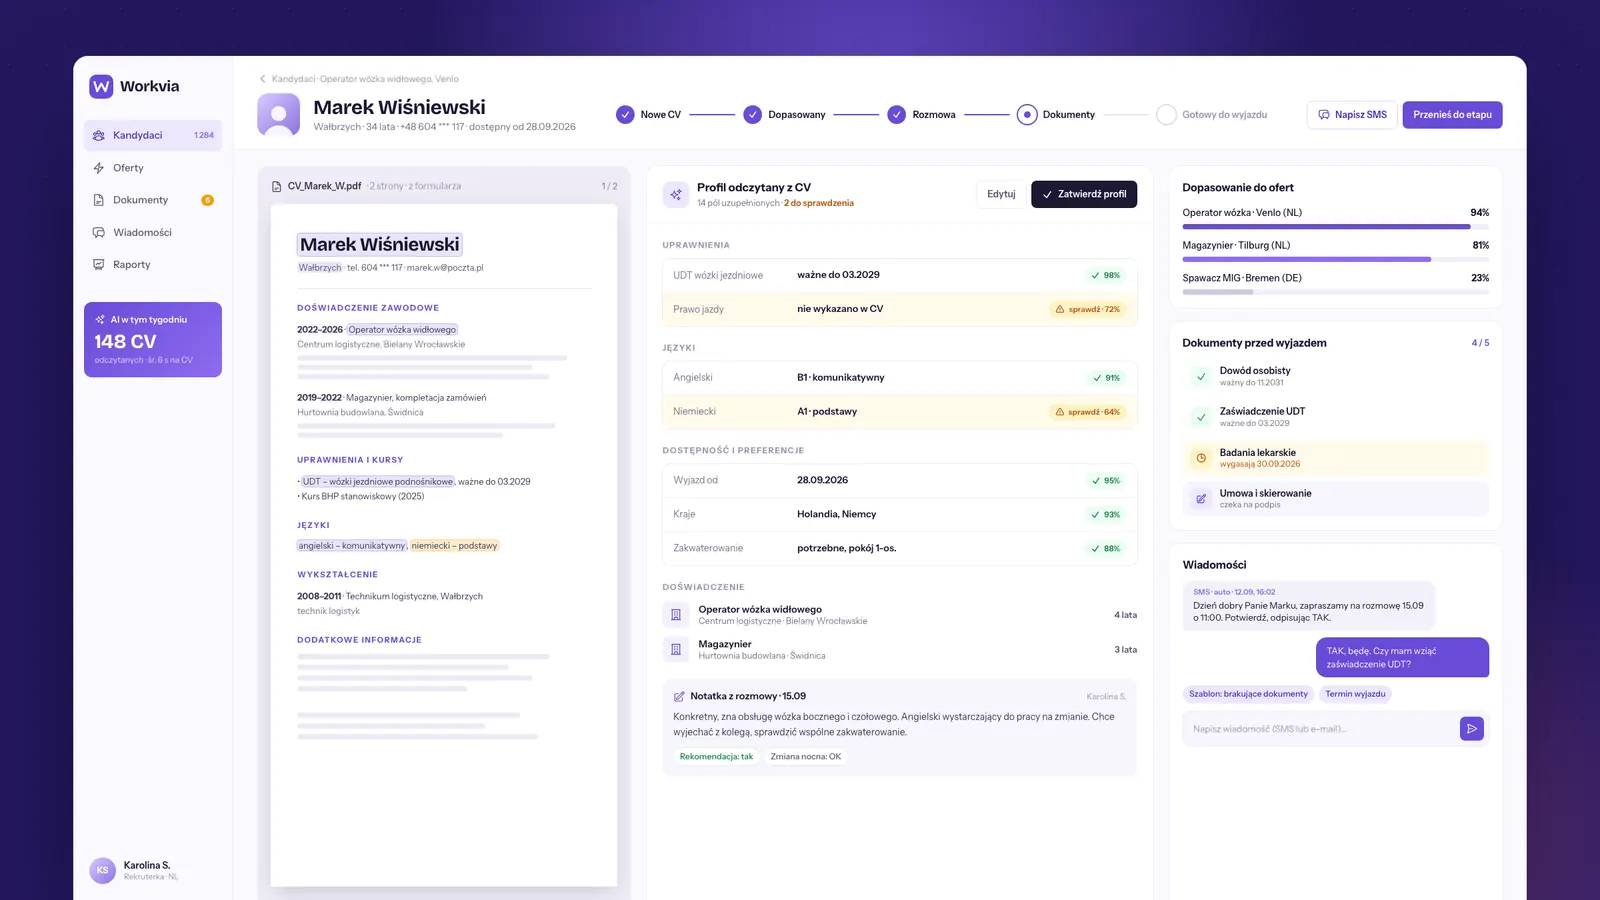Click the back chevron in breadcrumb
Viewport: 1600px width, 900px height.
click(x=263, y=79)
